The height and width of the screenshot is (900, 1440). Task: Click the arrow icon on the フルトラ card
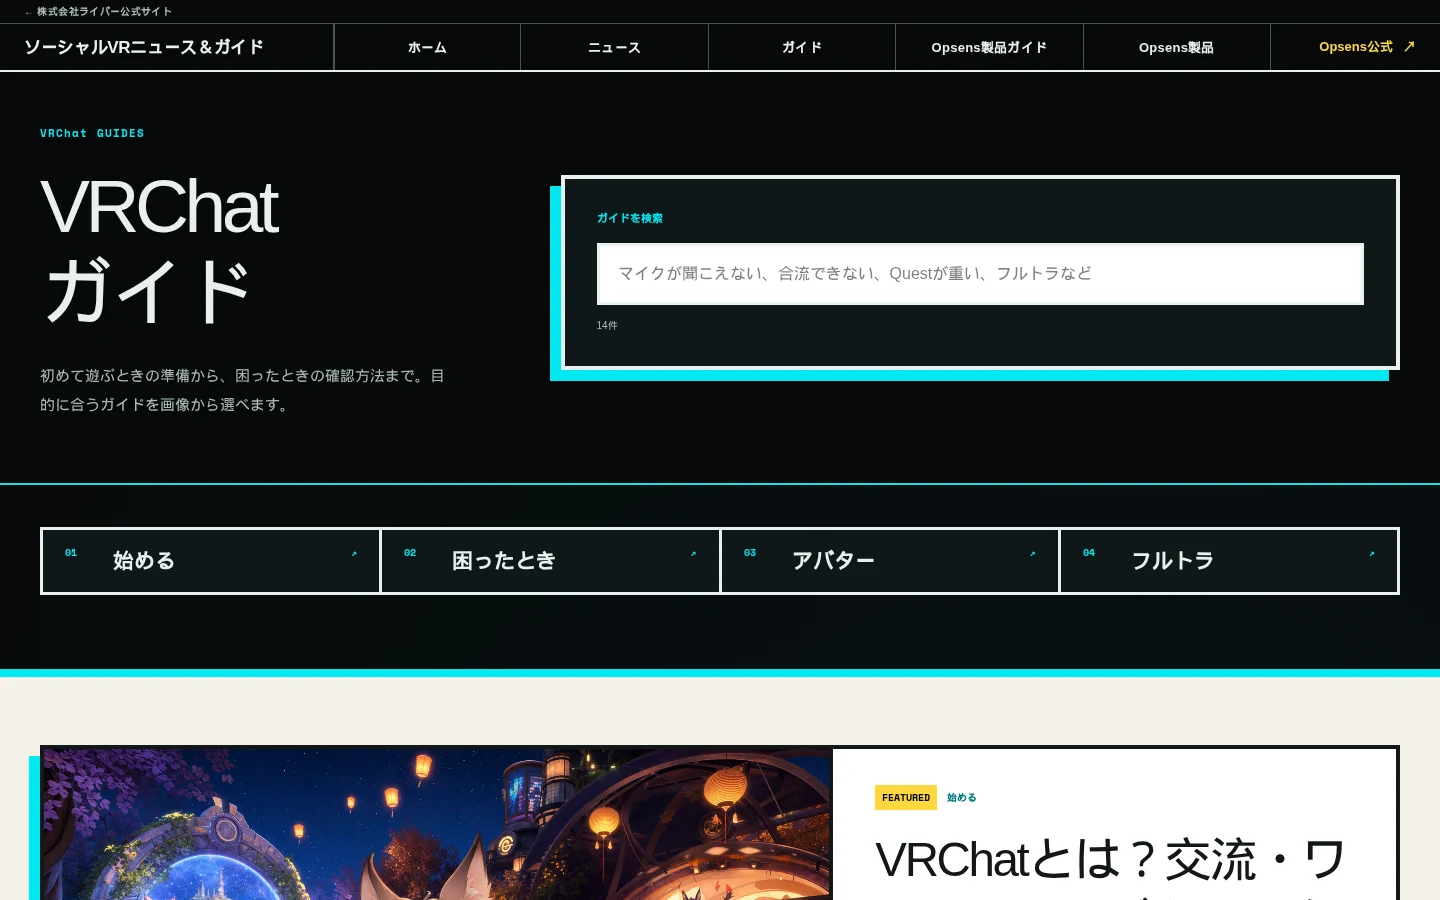tap(1371, 553)
